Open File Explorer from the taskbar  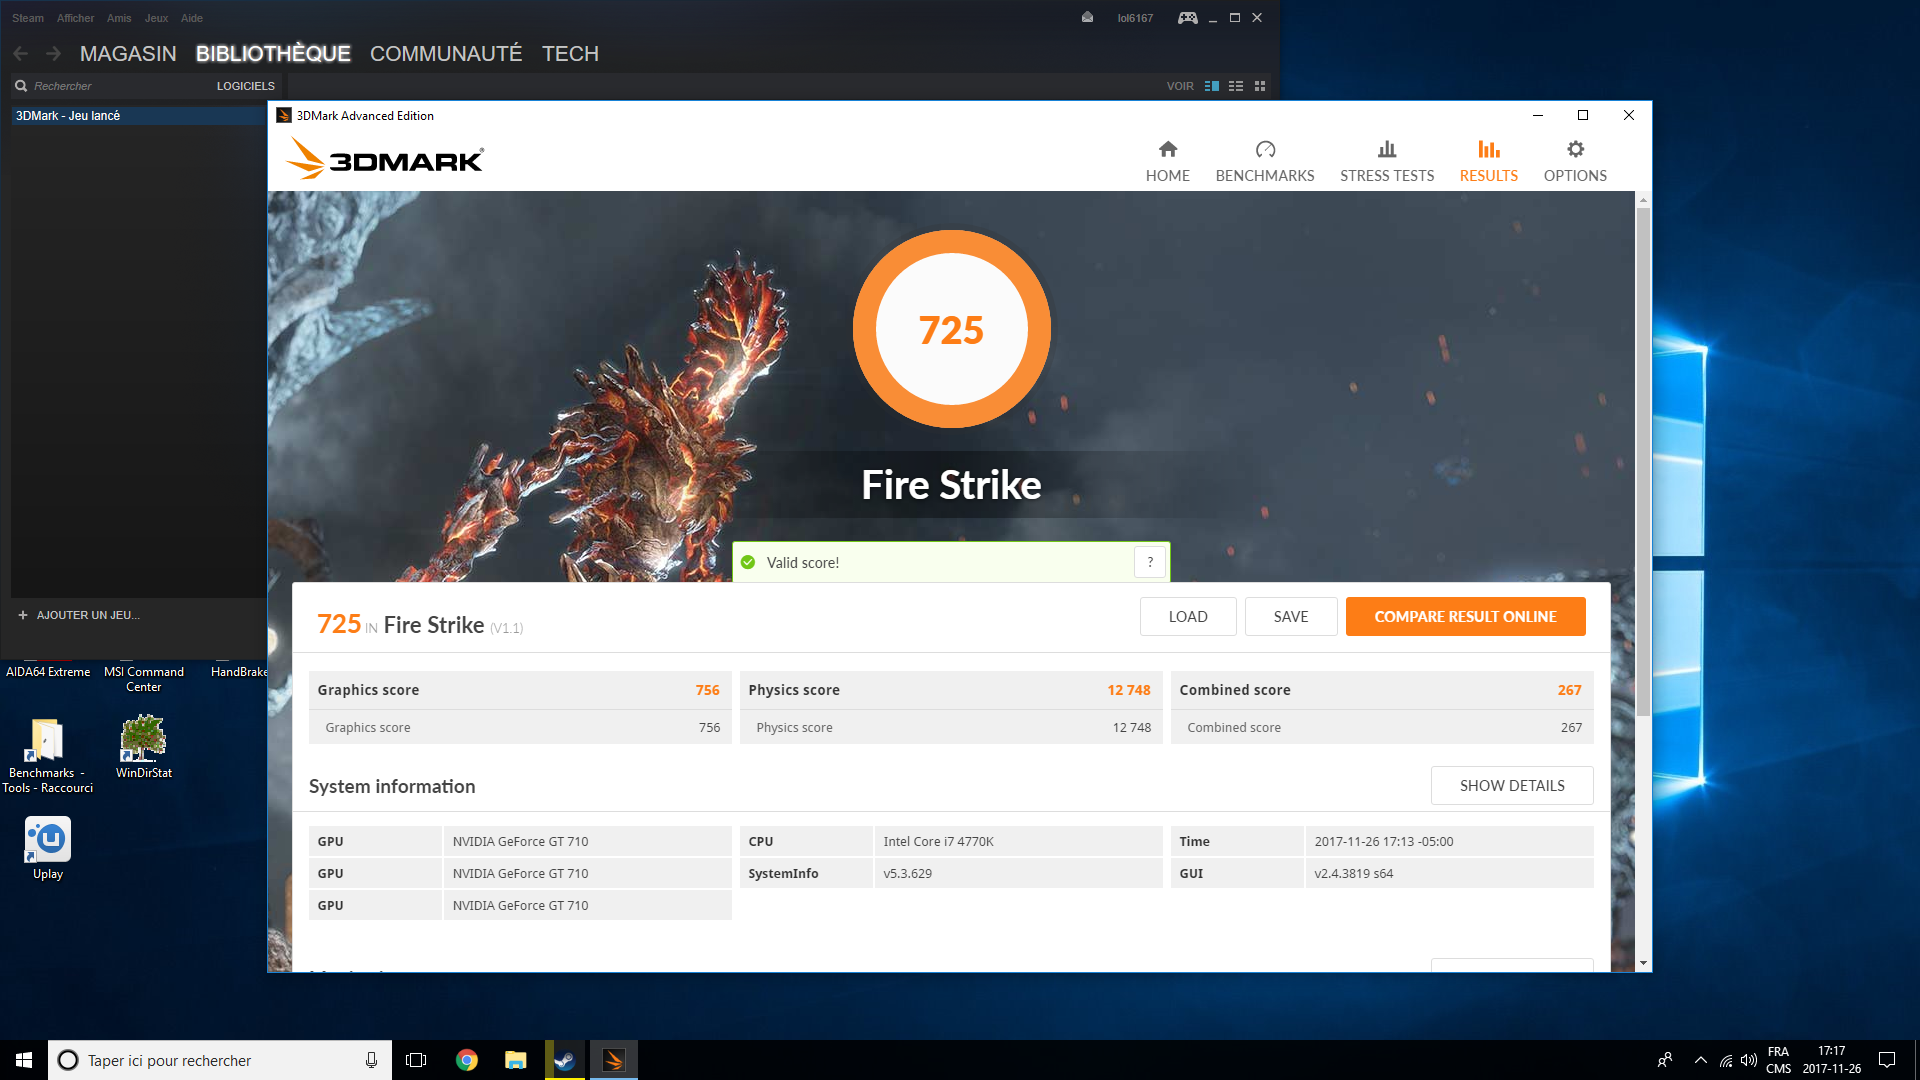516,1060
